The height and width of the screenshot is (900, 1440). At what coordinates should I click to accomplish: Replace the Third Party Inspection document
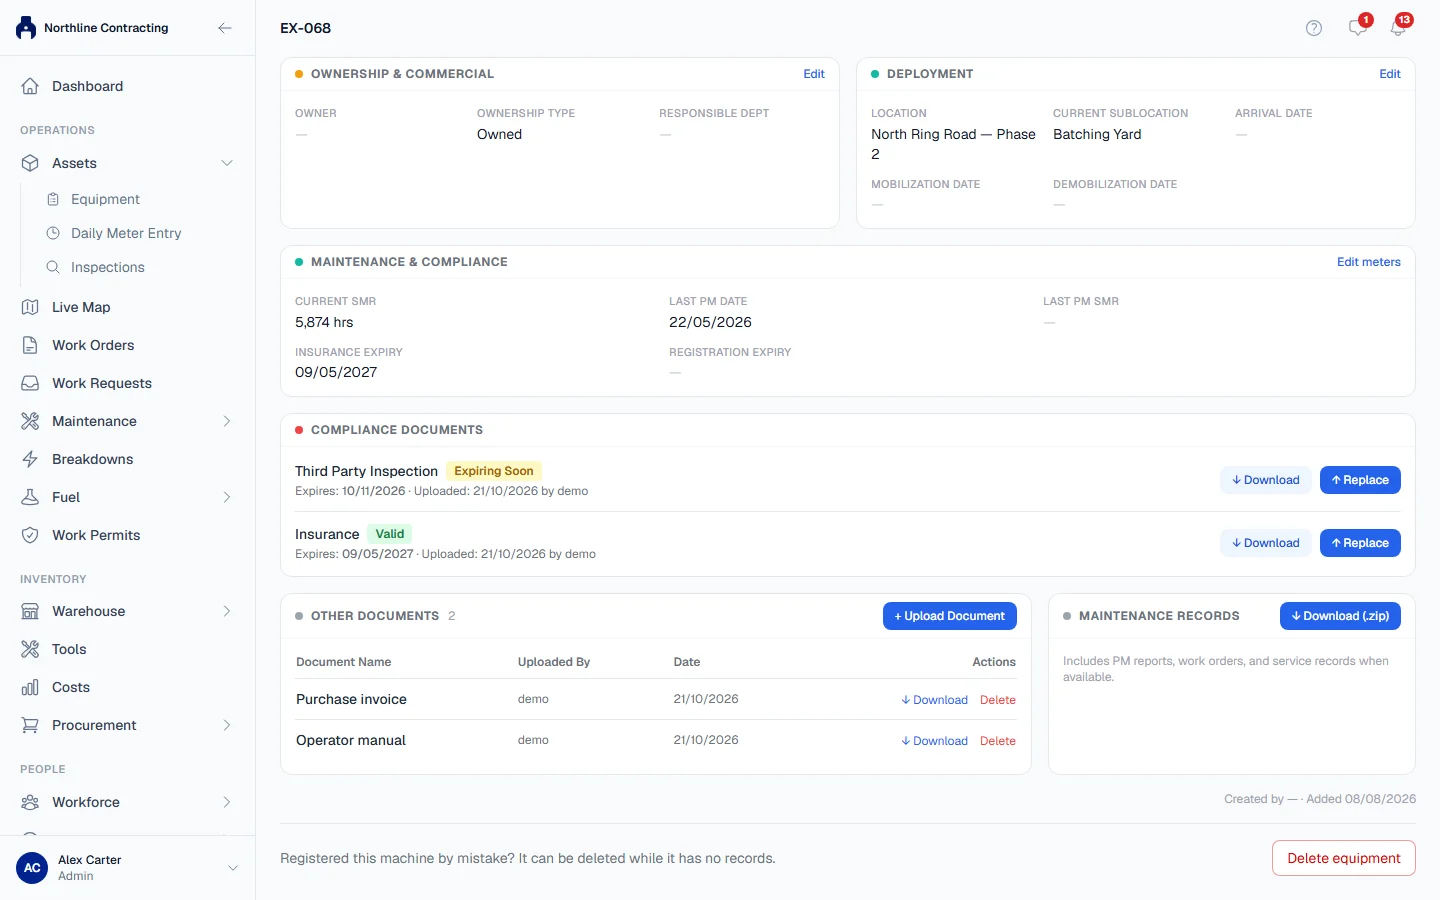[x=1360, y=480]
